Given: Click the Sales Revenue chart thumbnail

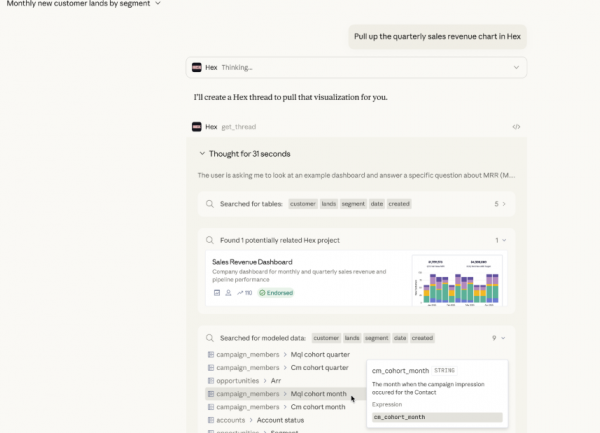Looking at the screenshot, I should [457, 278].
